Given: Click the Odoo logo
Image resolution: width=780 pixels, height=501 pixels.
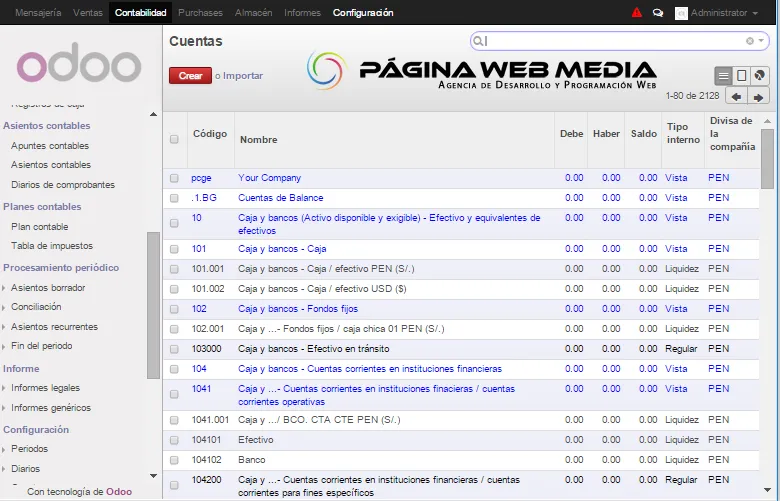Looking at the screenshot, I should [79, 63].
